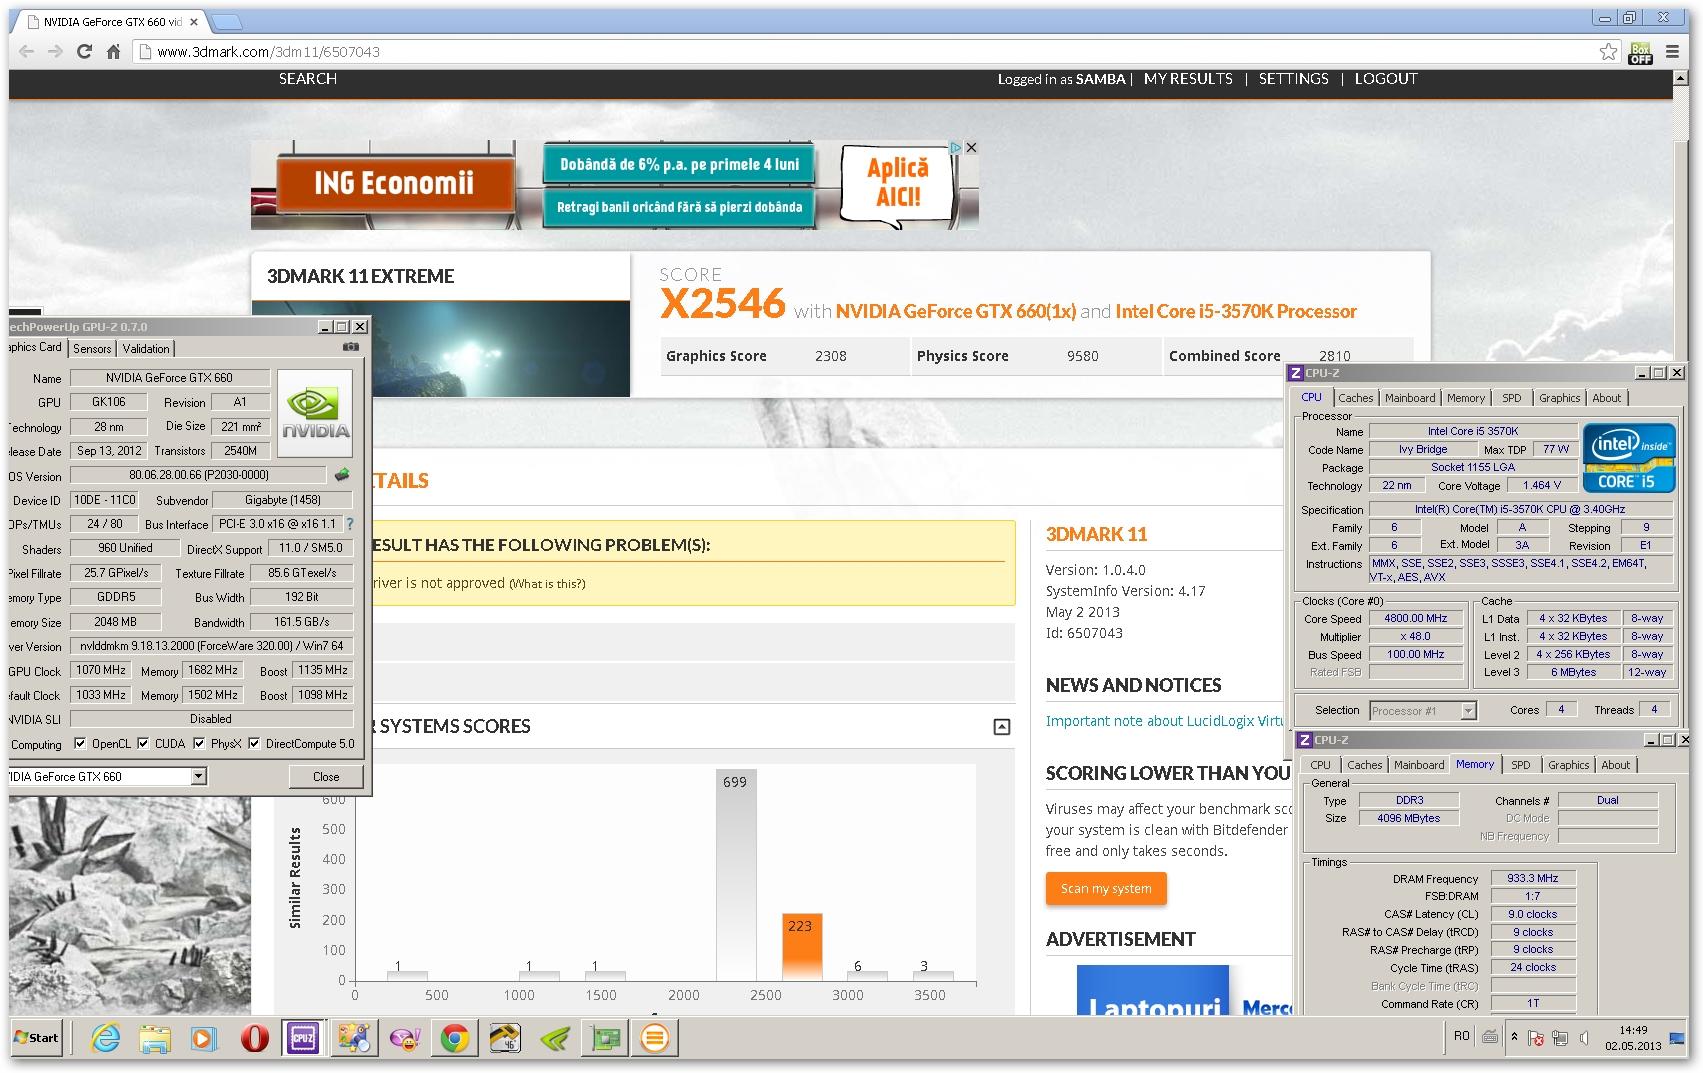Click the gray 699 bar in the chart
Viewport: 1703px width, 1073px height.
[x=736, y=875]
